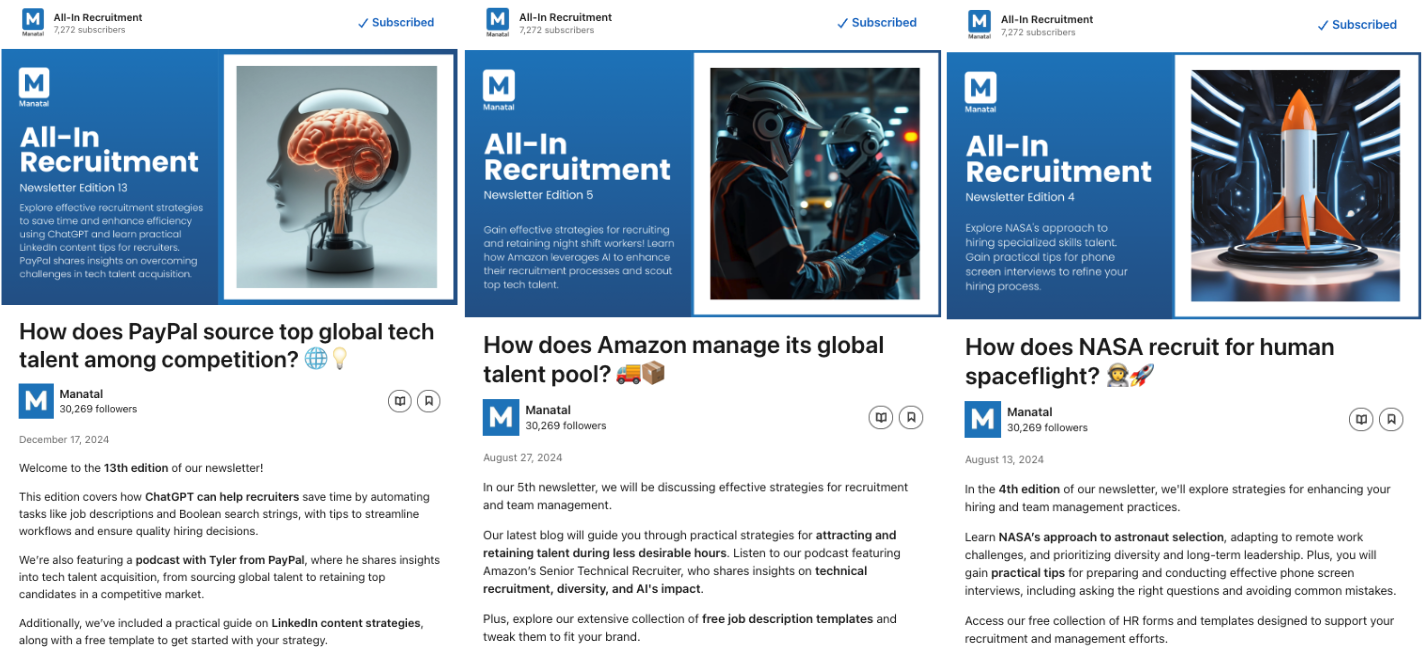Click '30,269 followers' under PayPal article
The image size is (1425, 663).
pos(98,409)
